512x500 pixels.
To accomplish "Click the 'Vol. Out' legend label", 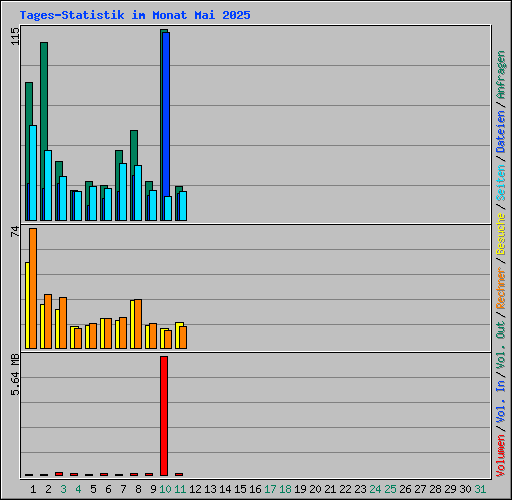I will (501, 345).
